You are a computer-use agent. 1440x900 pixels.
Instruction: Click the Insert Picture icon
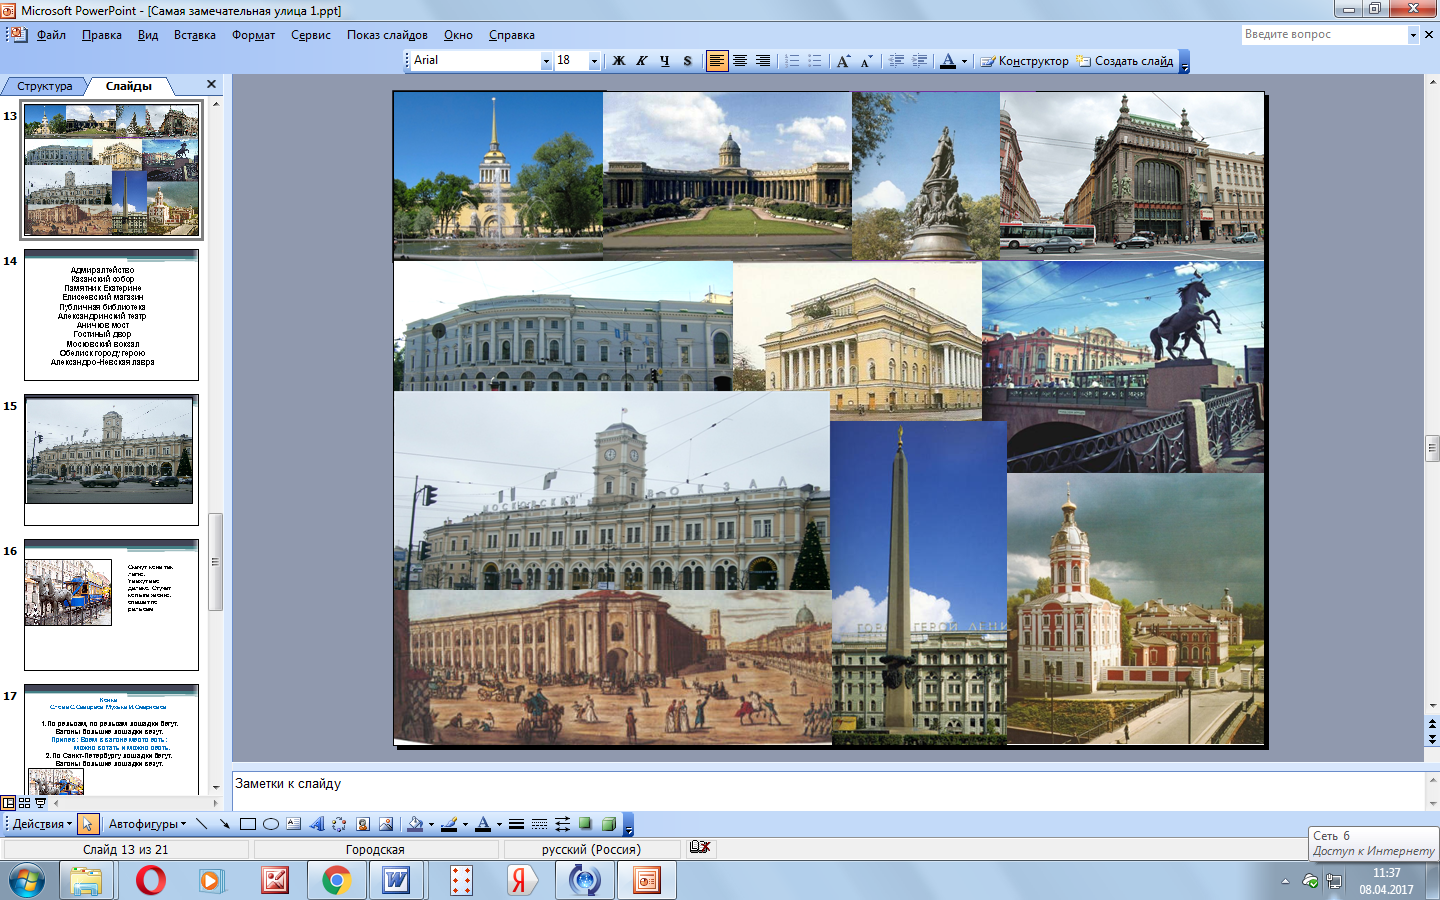tap(385, 824)
